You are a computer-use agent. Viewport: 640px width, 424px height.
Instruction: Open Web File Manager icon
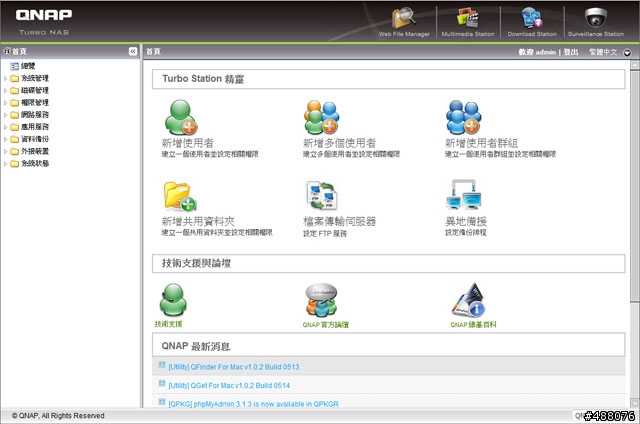pos(403,18)
